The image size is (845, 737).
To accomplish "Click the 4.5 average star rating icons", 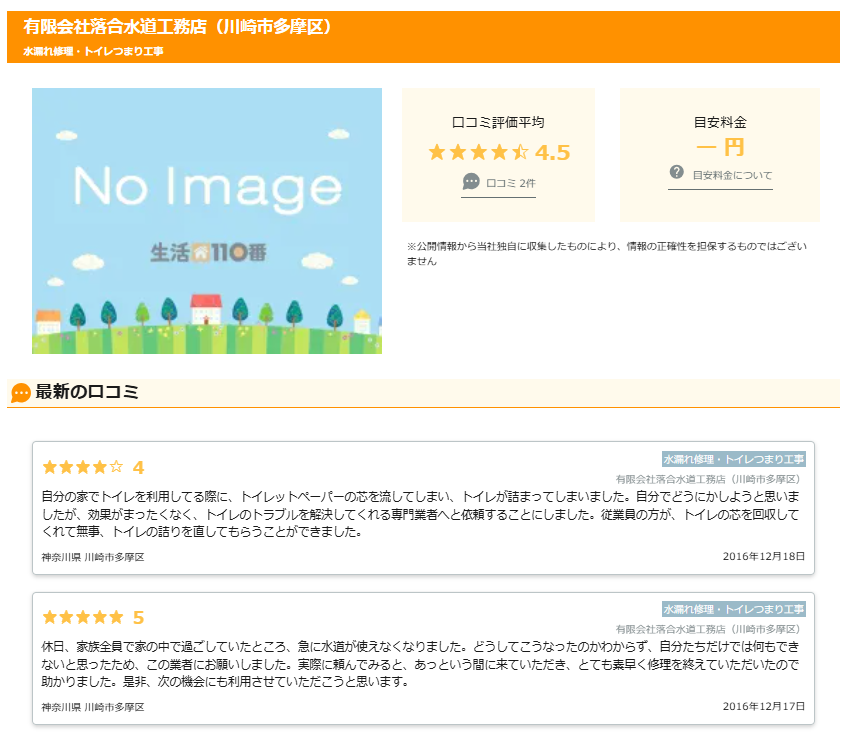I will (x=478, y=153).
